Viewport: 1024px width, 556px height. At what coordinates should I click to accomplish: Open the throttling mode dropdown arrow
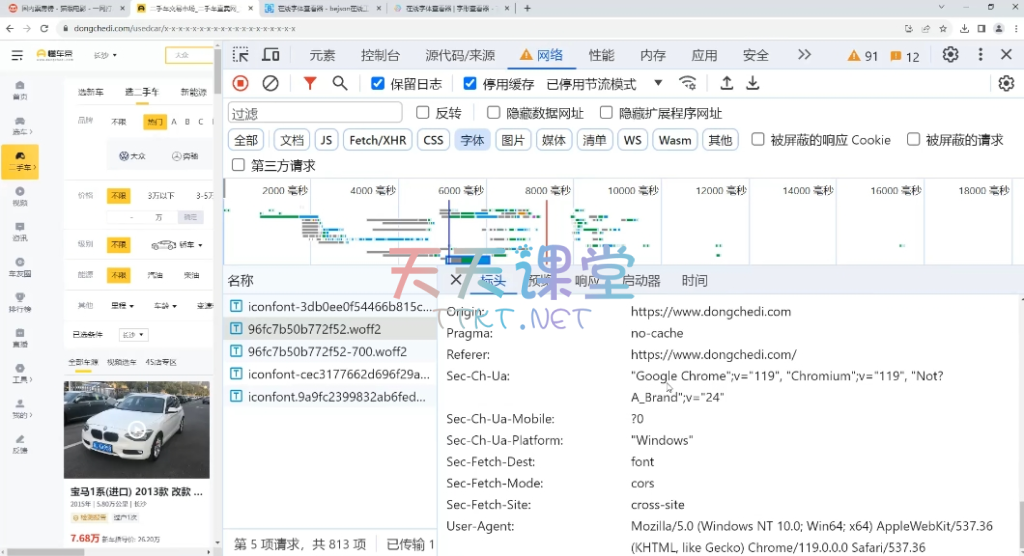(x=658, y=84)
